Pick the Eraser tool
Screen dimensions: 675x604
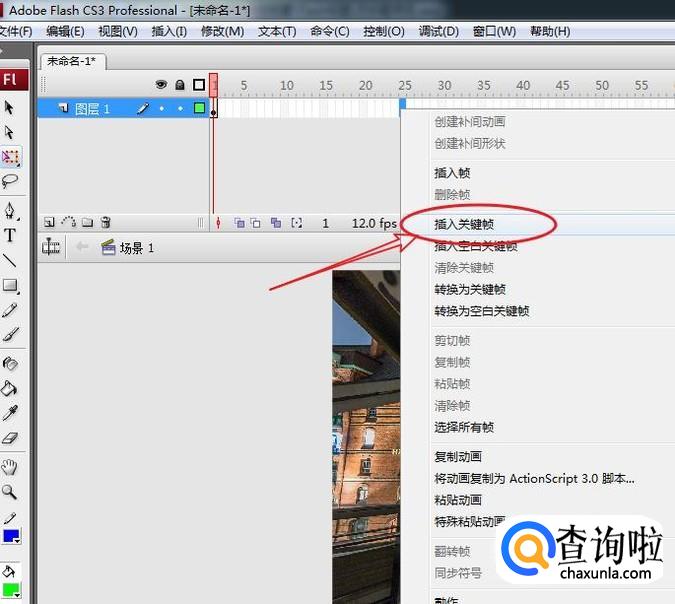(10, 438)
